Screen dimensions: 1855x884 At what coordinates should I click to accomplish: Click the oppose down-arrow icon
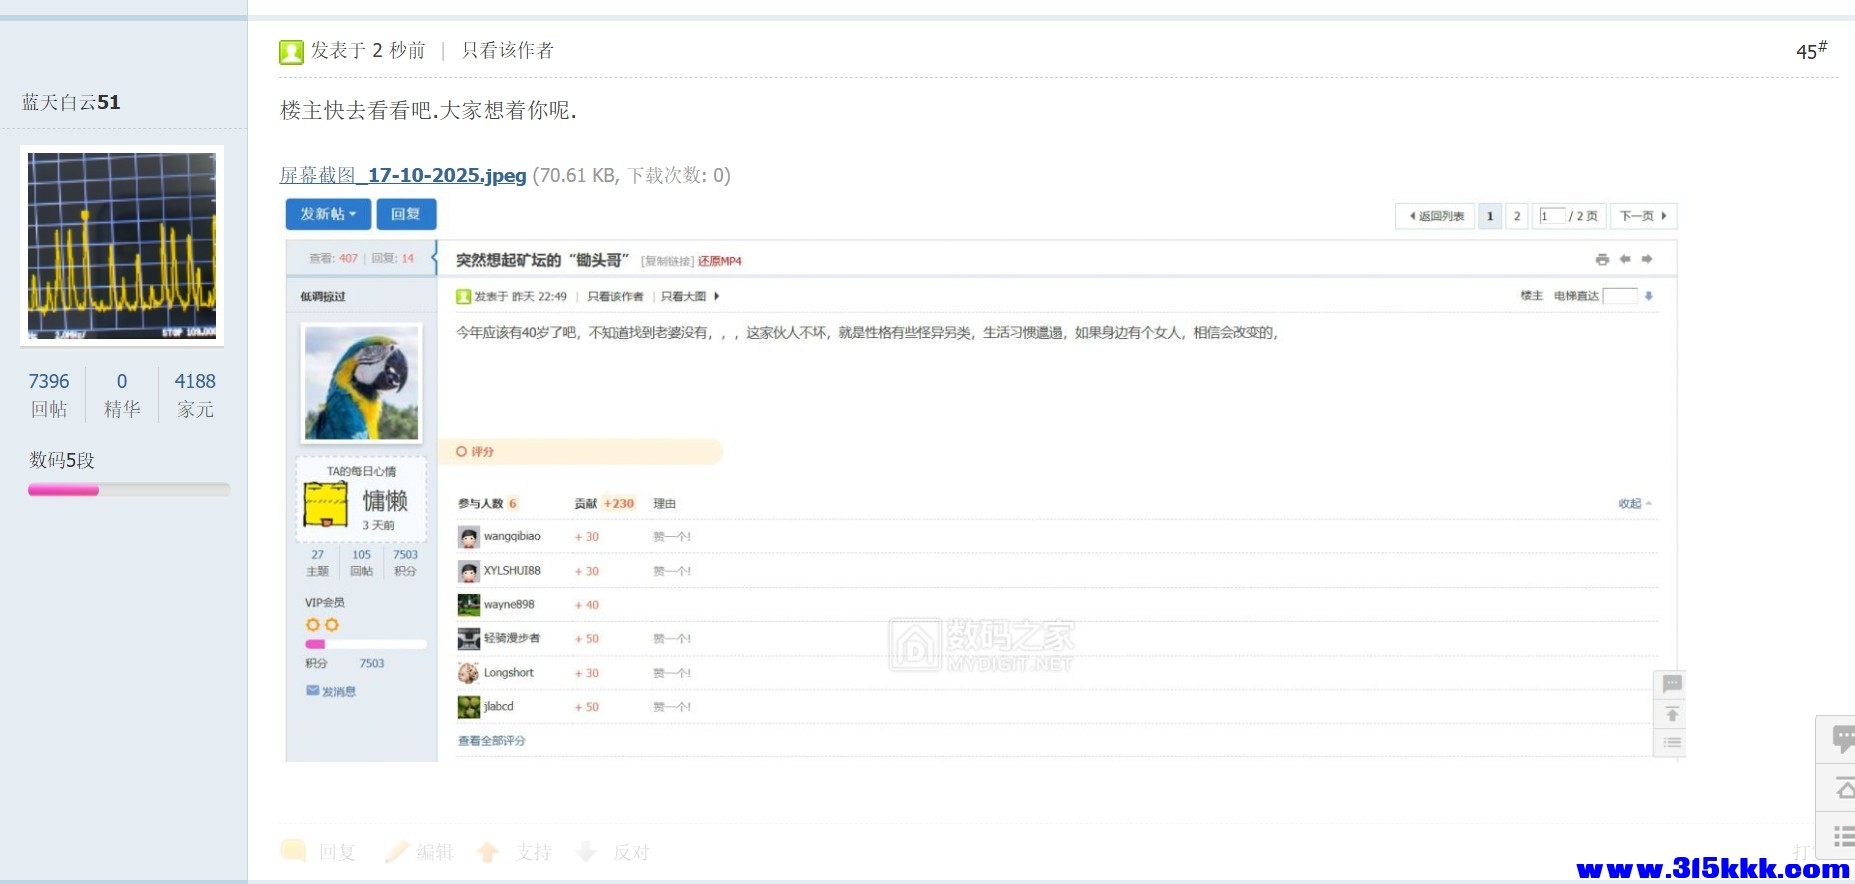pyautogui.click(x=587, y=851)
